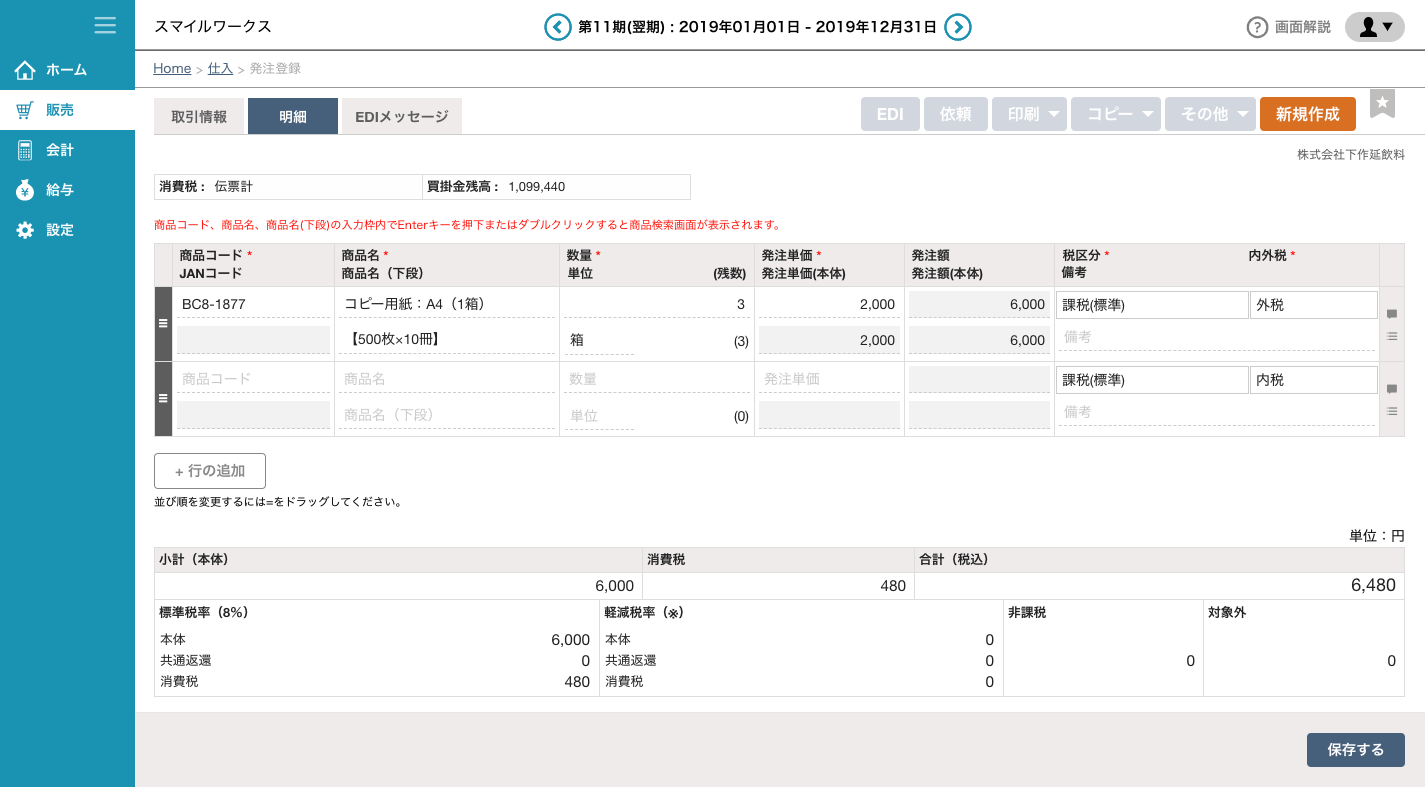Click the calculator icon beside 会計
The height and width of the screenshot is (787, 1425).
click(x=25, y=150)
